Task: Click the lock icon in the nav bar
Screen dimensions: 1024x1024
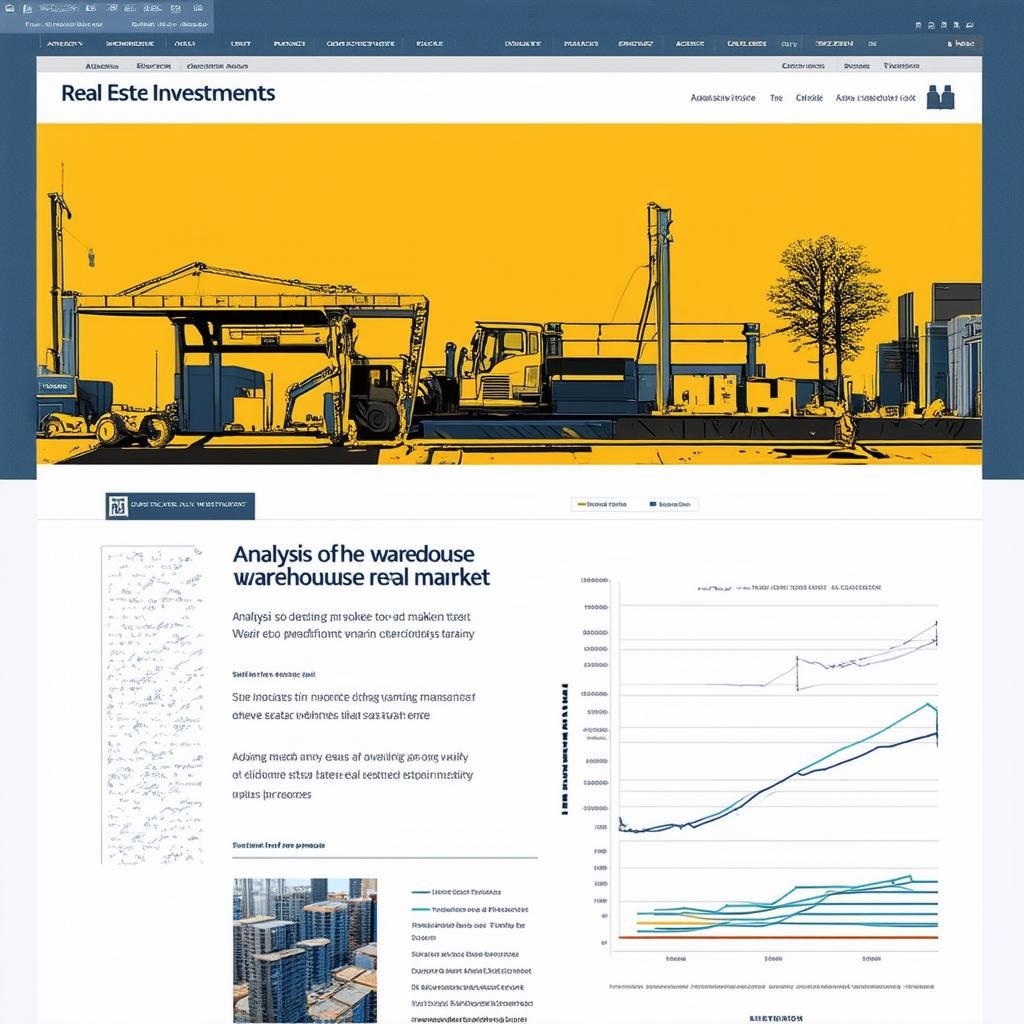Action: [x=950, y=44]
